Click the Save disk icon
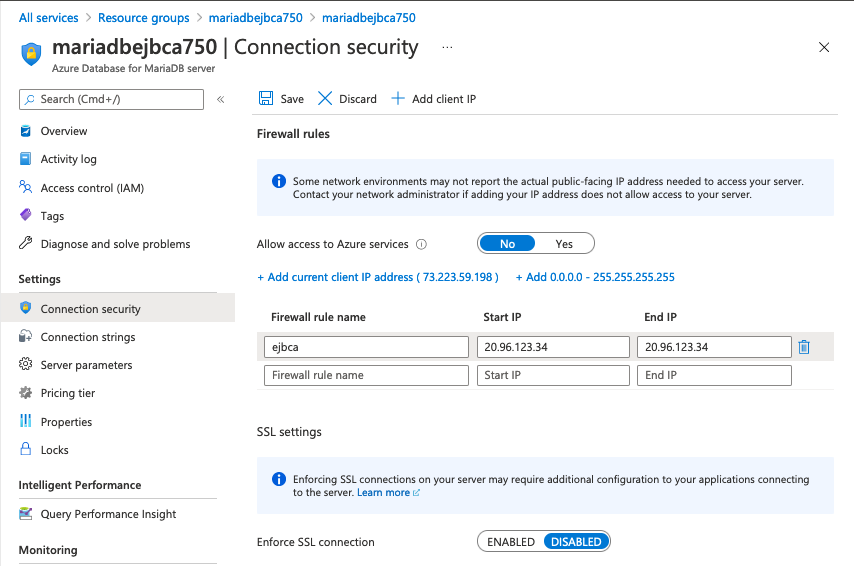Viewport: 854px width, 566px height. click(266, 98)
